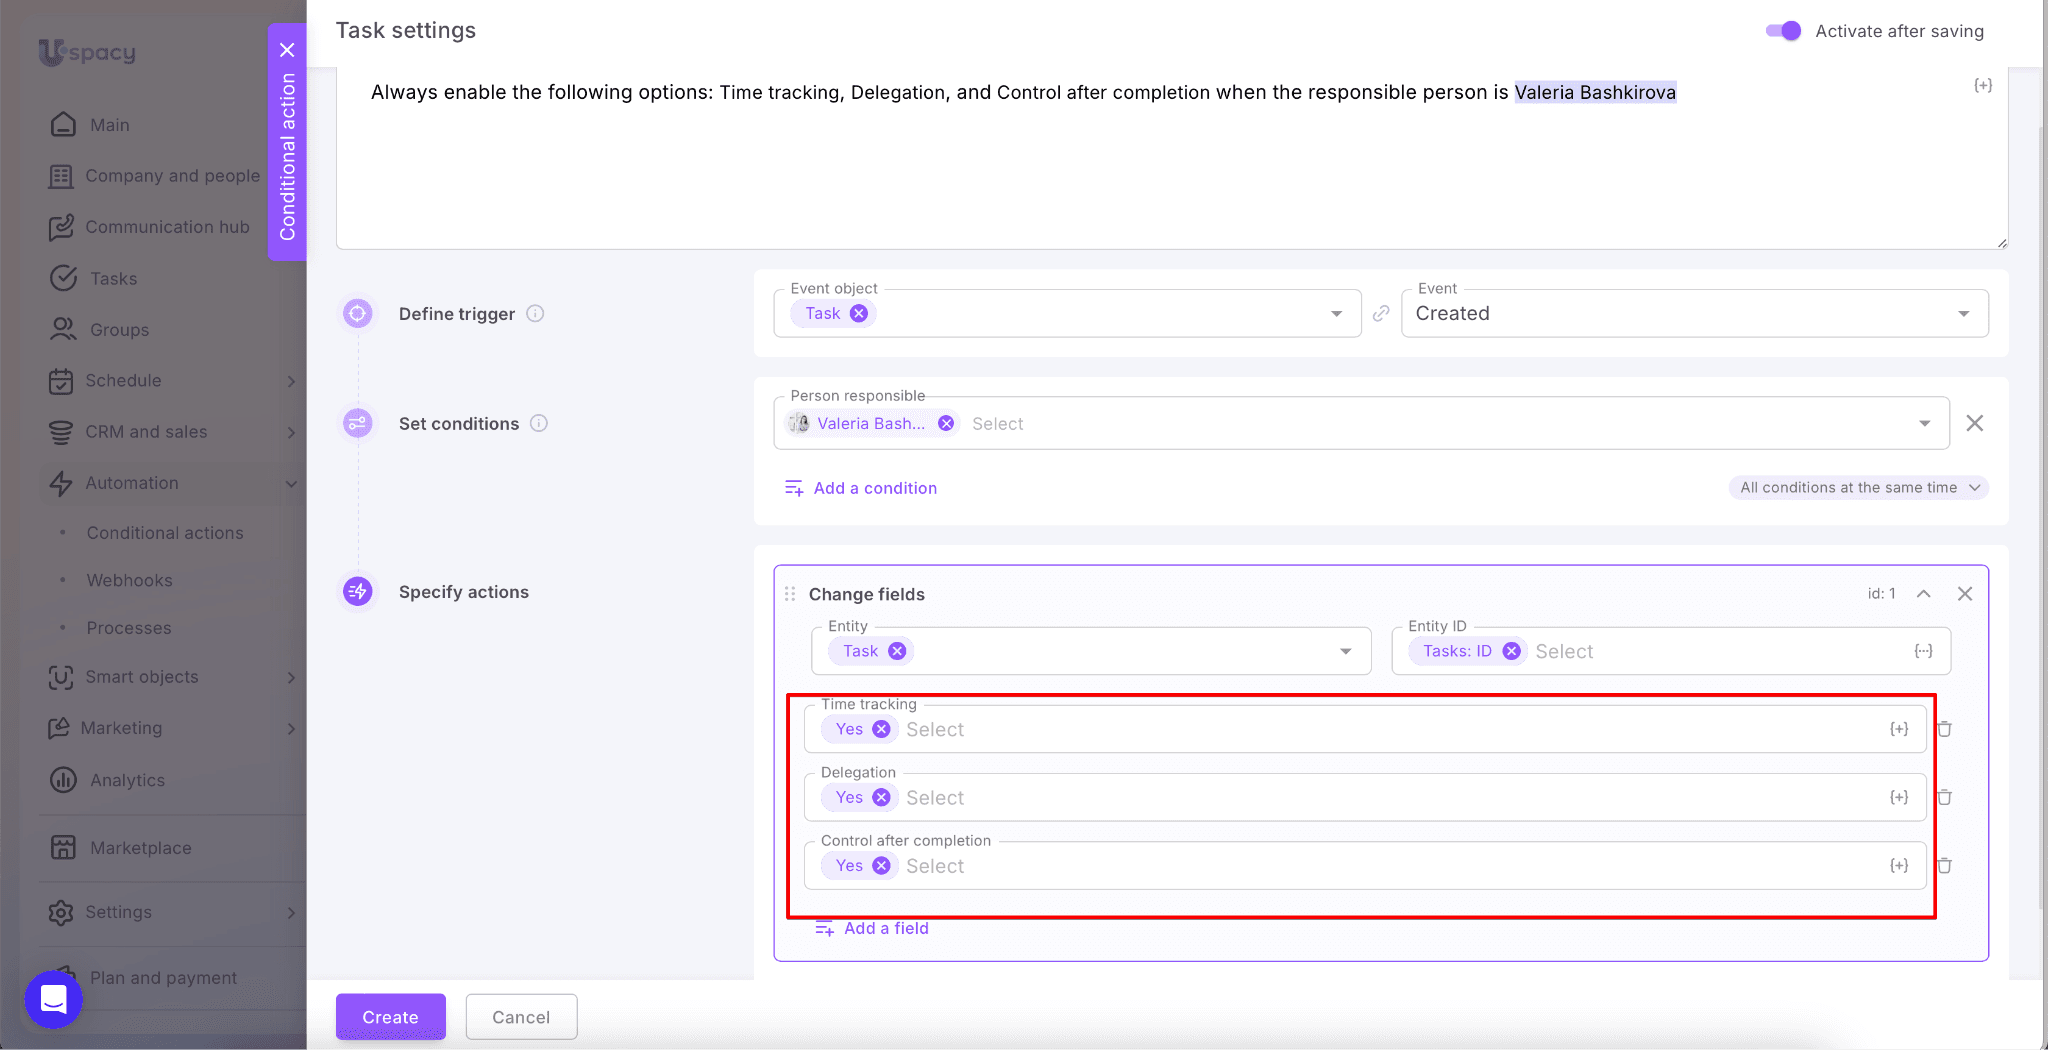The width and height of the screenshot is (2048, 1050).
Task: Click the info icon beside Set conditions
Action: 539,423
